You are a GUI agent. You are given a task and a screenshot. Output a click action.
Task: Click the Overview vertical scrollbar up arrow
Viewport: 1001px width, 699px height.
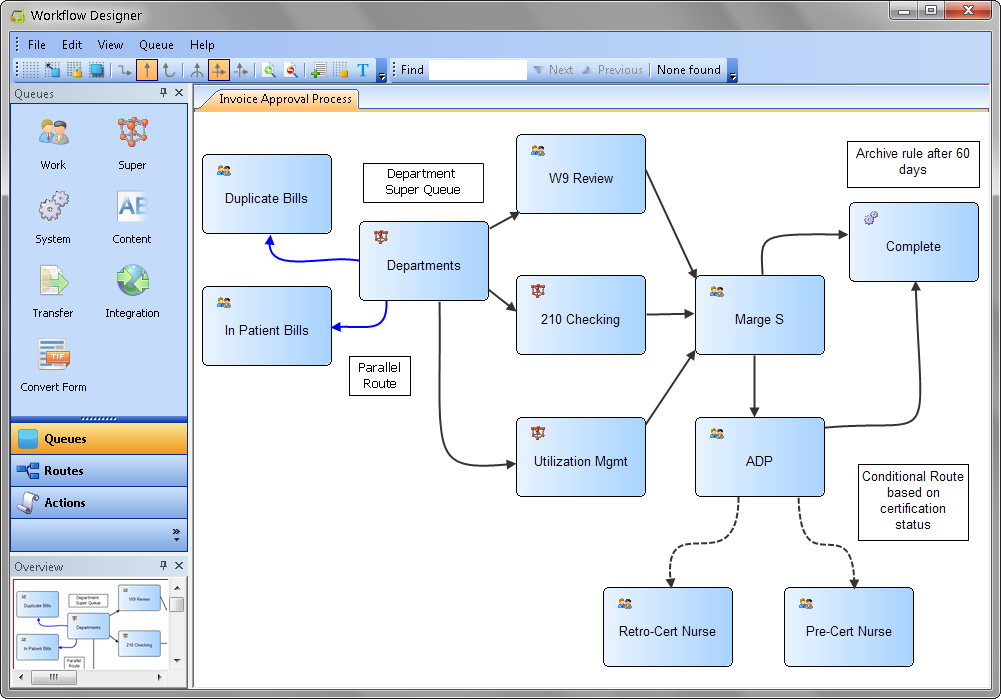(177, 587)
